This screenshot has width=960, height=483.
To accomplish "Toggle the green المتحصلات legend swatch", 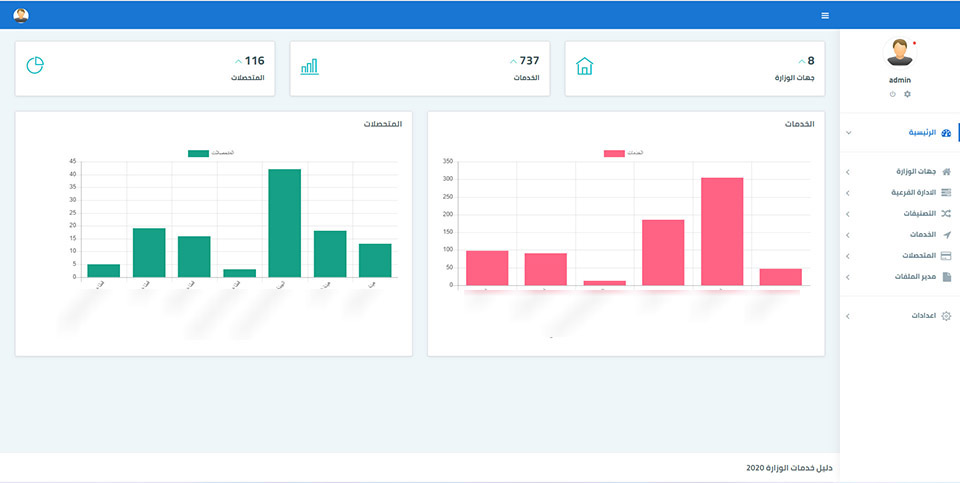I will pyautogui.click(x=198, y=153).
